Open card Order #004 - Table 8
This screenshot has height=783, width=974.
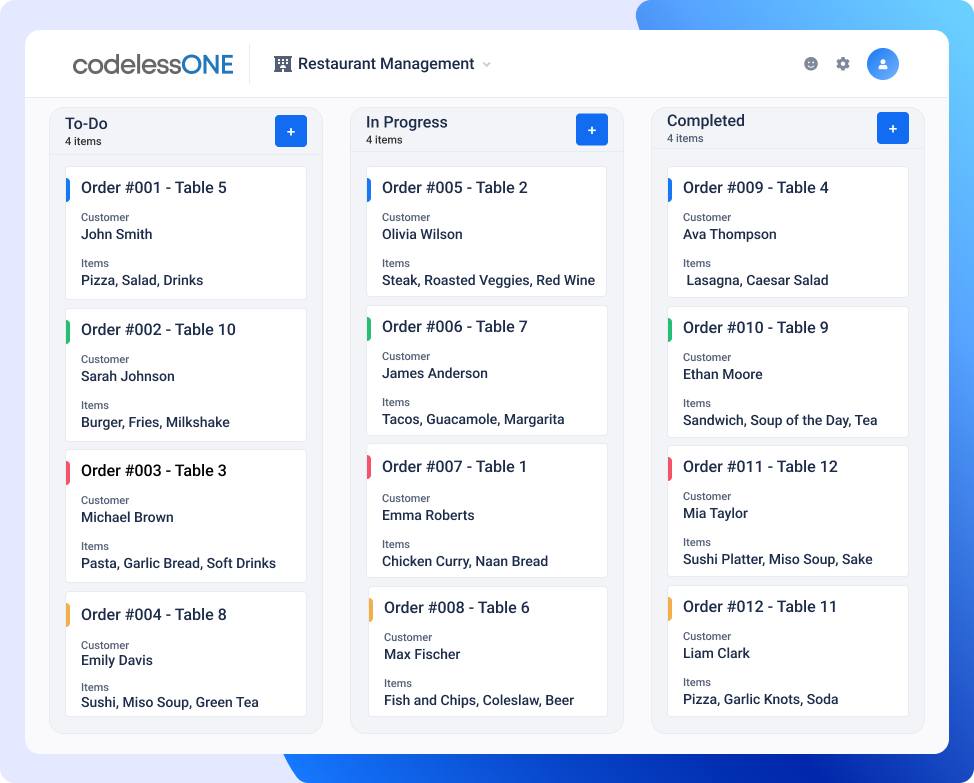[x=186, y=654]
